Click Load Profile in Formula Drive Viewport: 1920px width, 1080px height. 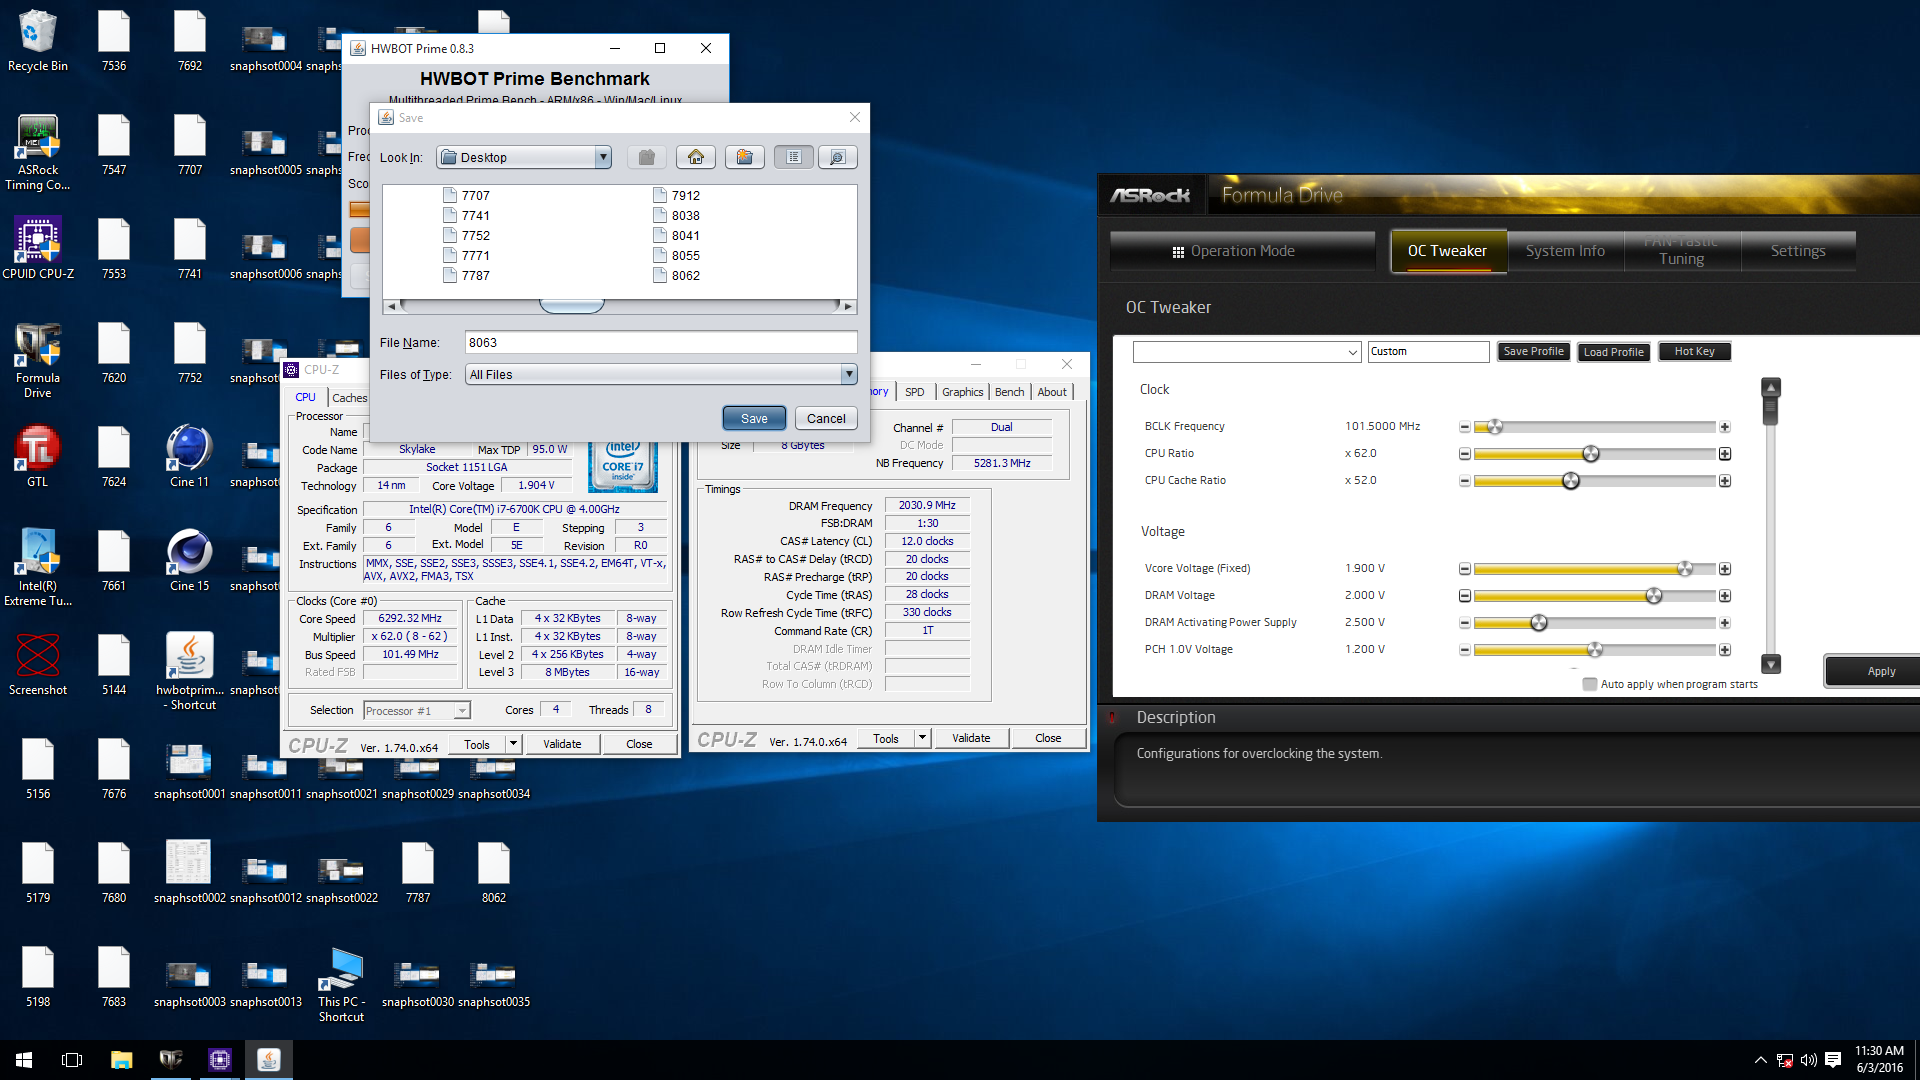tap(1614, 352)
